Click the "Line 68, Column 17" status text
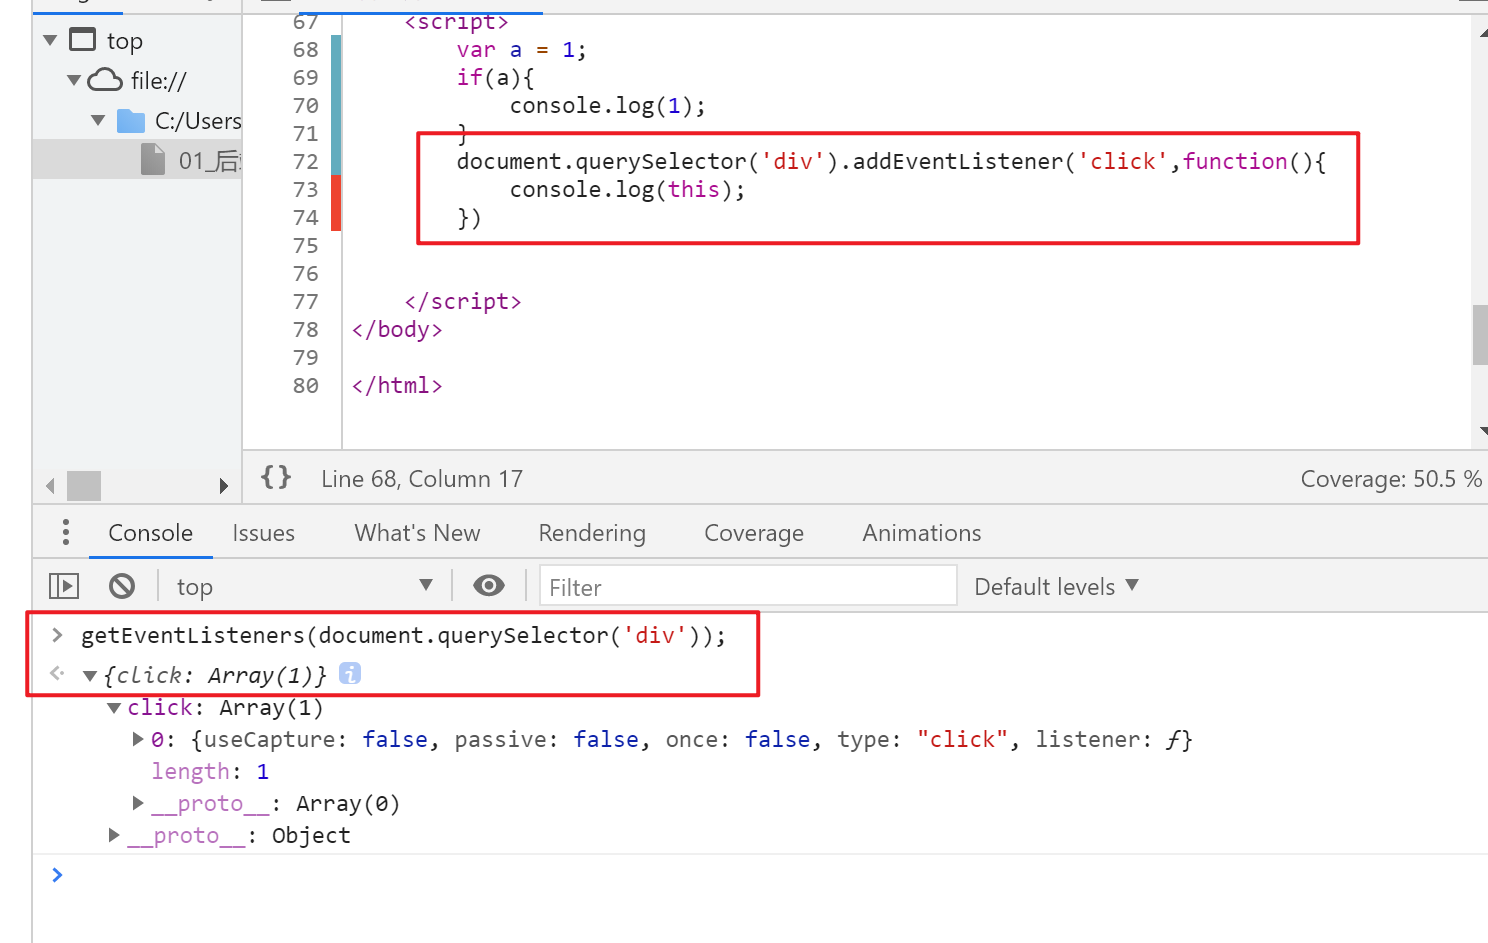The image size is (1488, 943). pos(422,479)
